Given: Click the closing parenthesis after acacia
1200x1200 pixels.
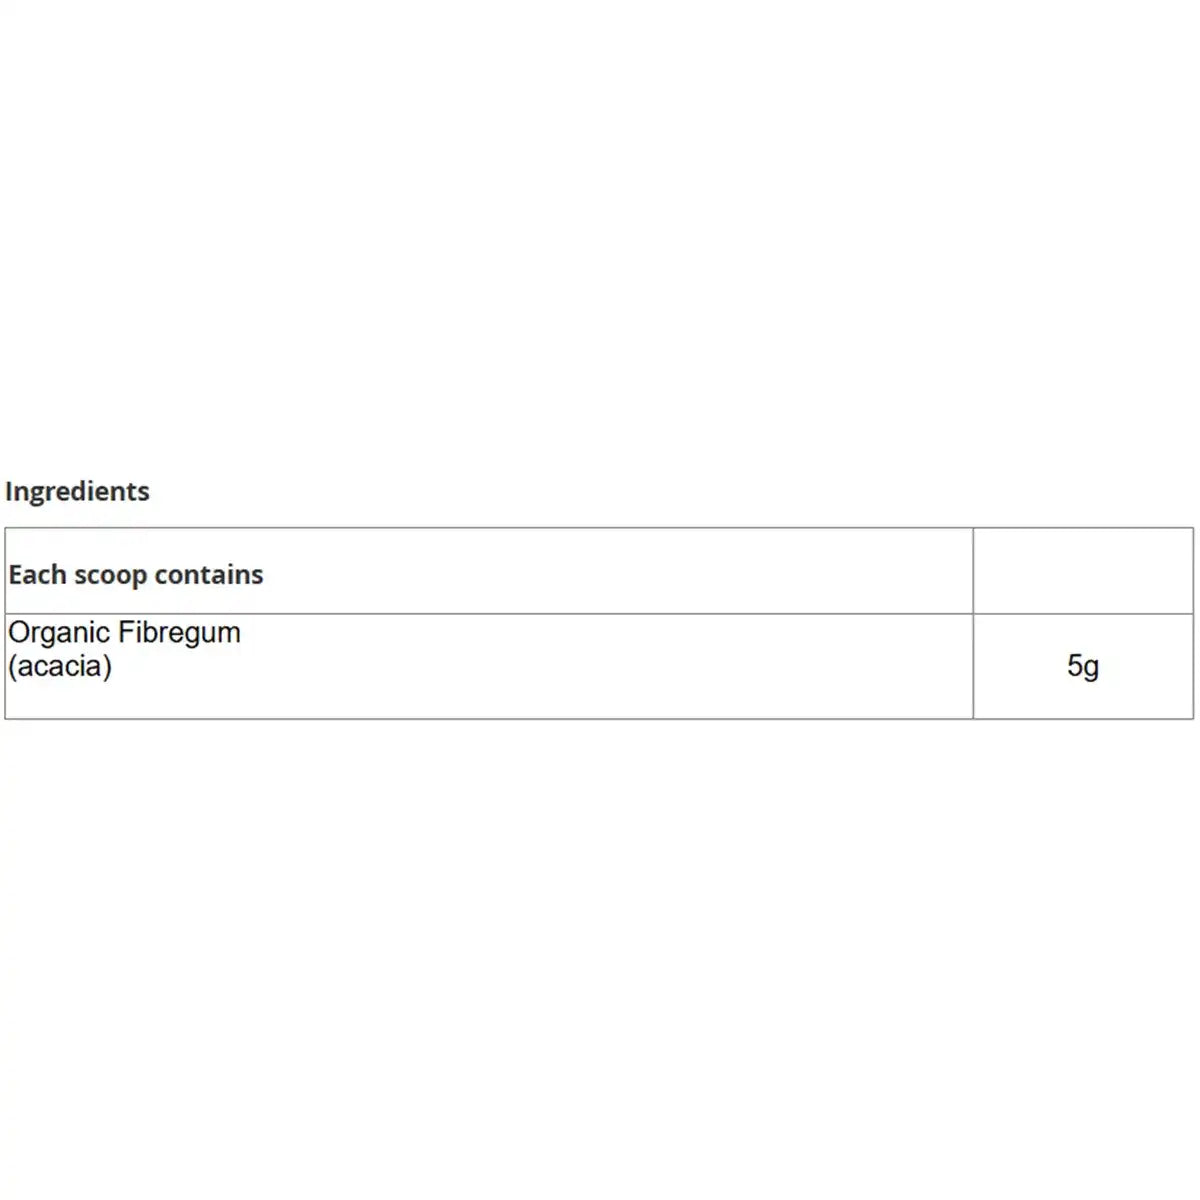Looking at the screenshot, I should tap(107, 667).
